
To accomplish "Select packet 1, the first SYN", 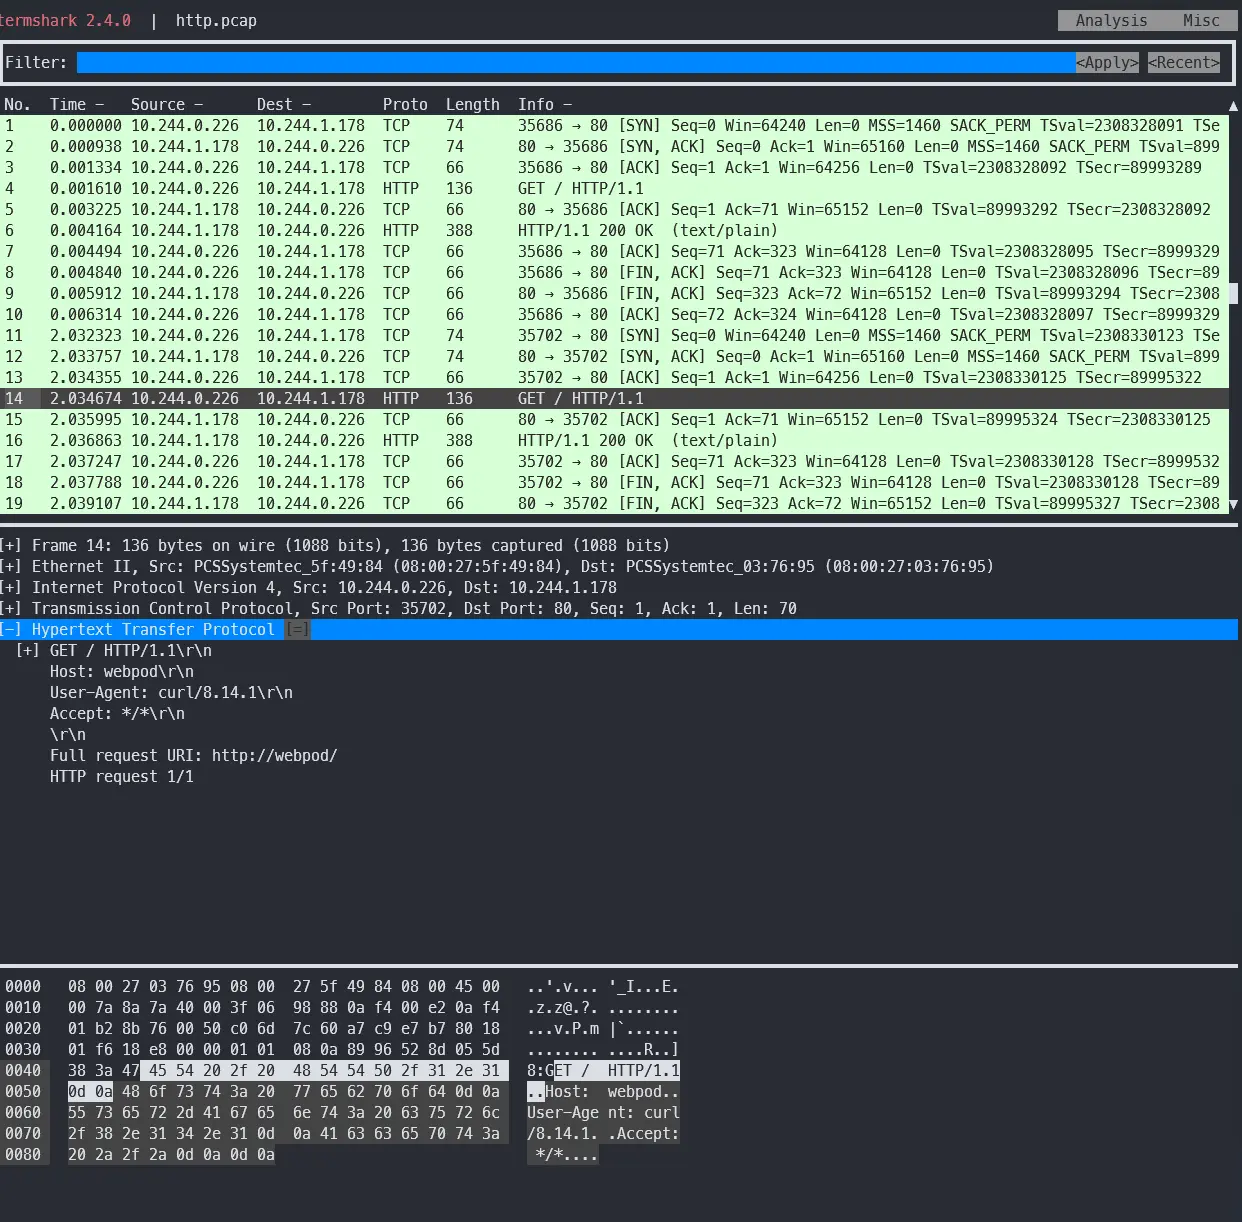I will click(614, 125).
